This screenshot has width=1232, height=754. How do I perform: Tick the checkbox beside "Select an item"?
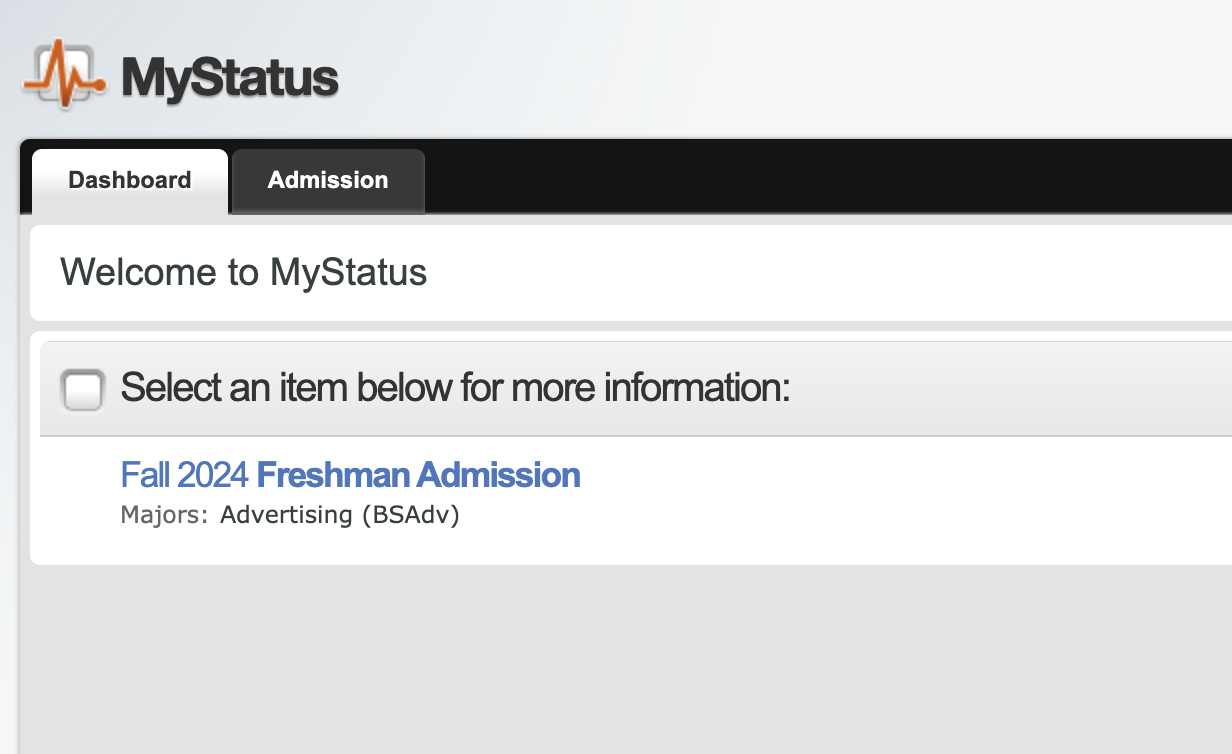[x=82, y=389]
